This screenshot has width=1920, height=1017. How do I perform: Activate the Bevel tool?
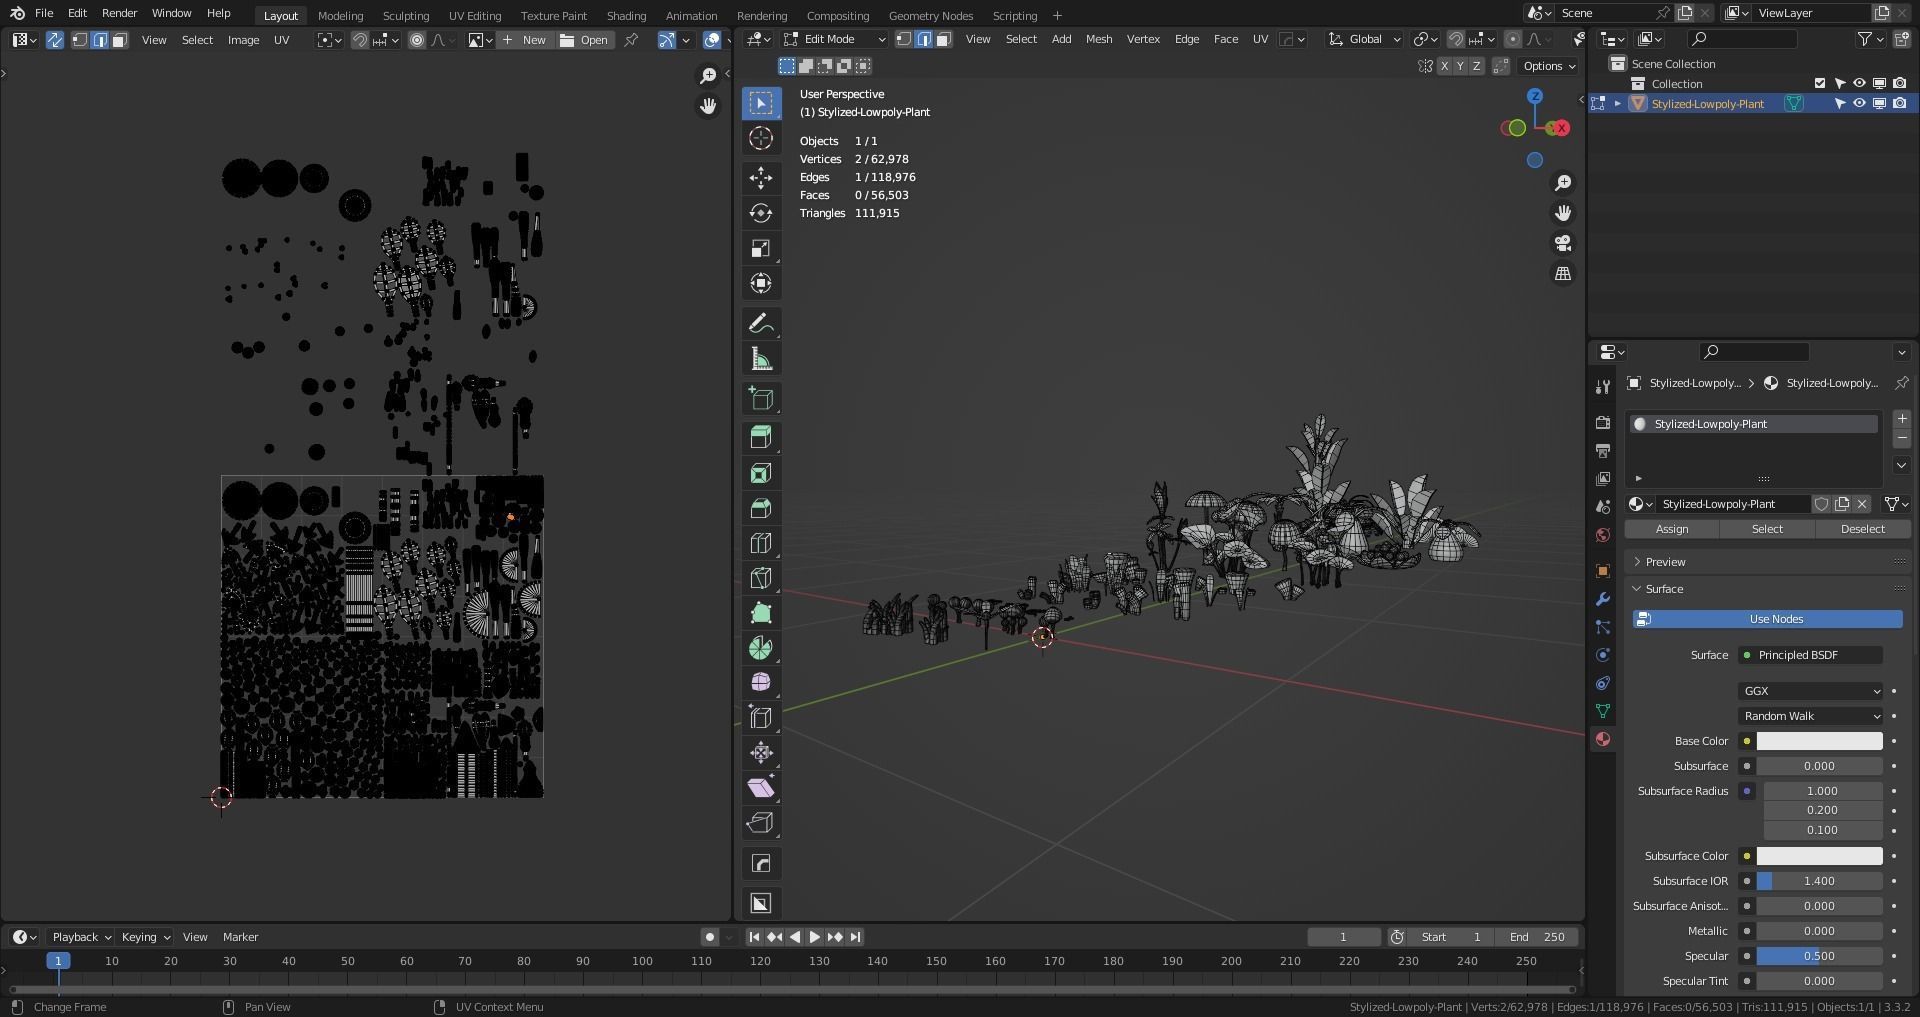pyautogui.click(x=761, y=508)
